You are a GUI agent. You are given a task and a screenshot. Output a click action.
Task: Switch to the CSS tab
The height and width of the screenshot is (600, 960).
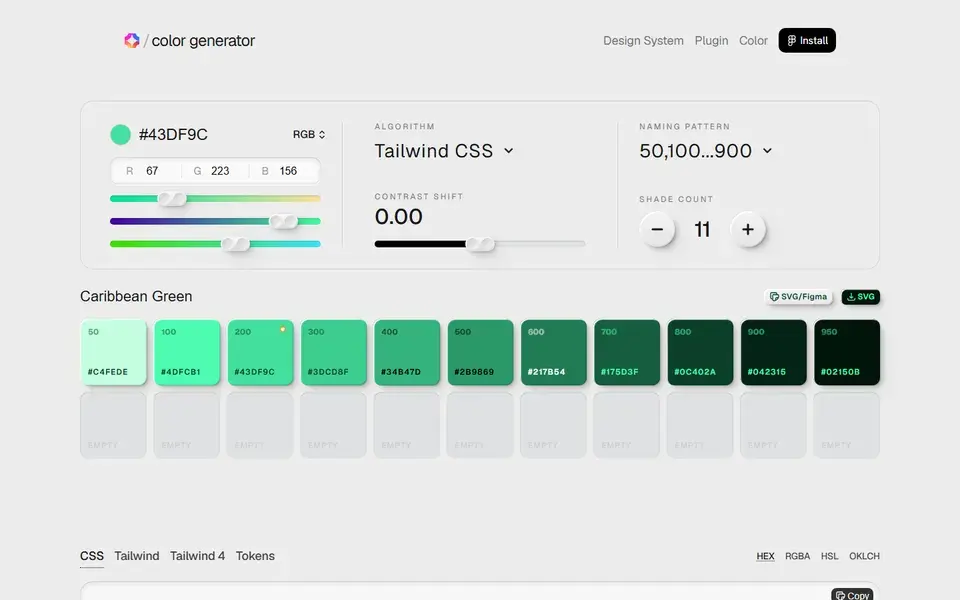92,556
